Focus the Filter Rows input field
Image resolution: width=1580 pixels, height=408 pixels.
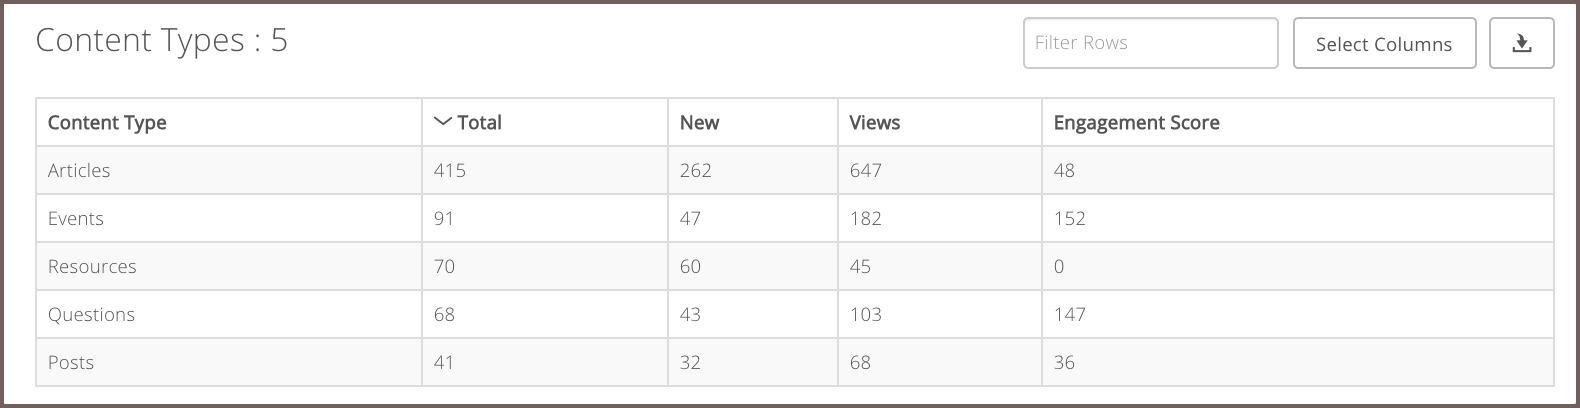click(1150, 43)
